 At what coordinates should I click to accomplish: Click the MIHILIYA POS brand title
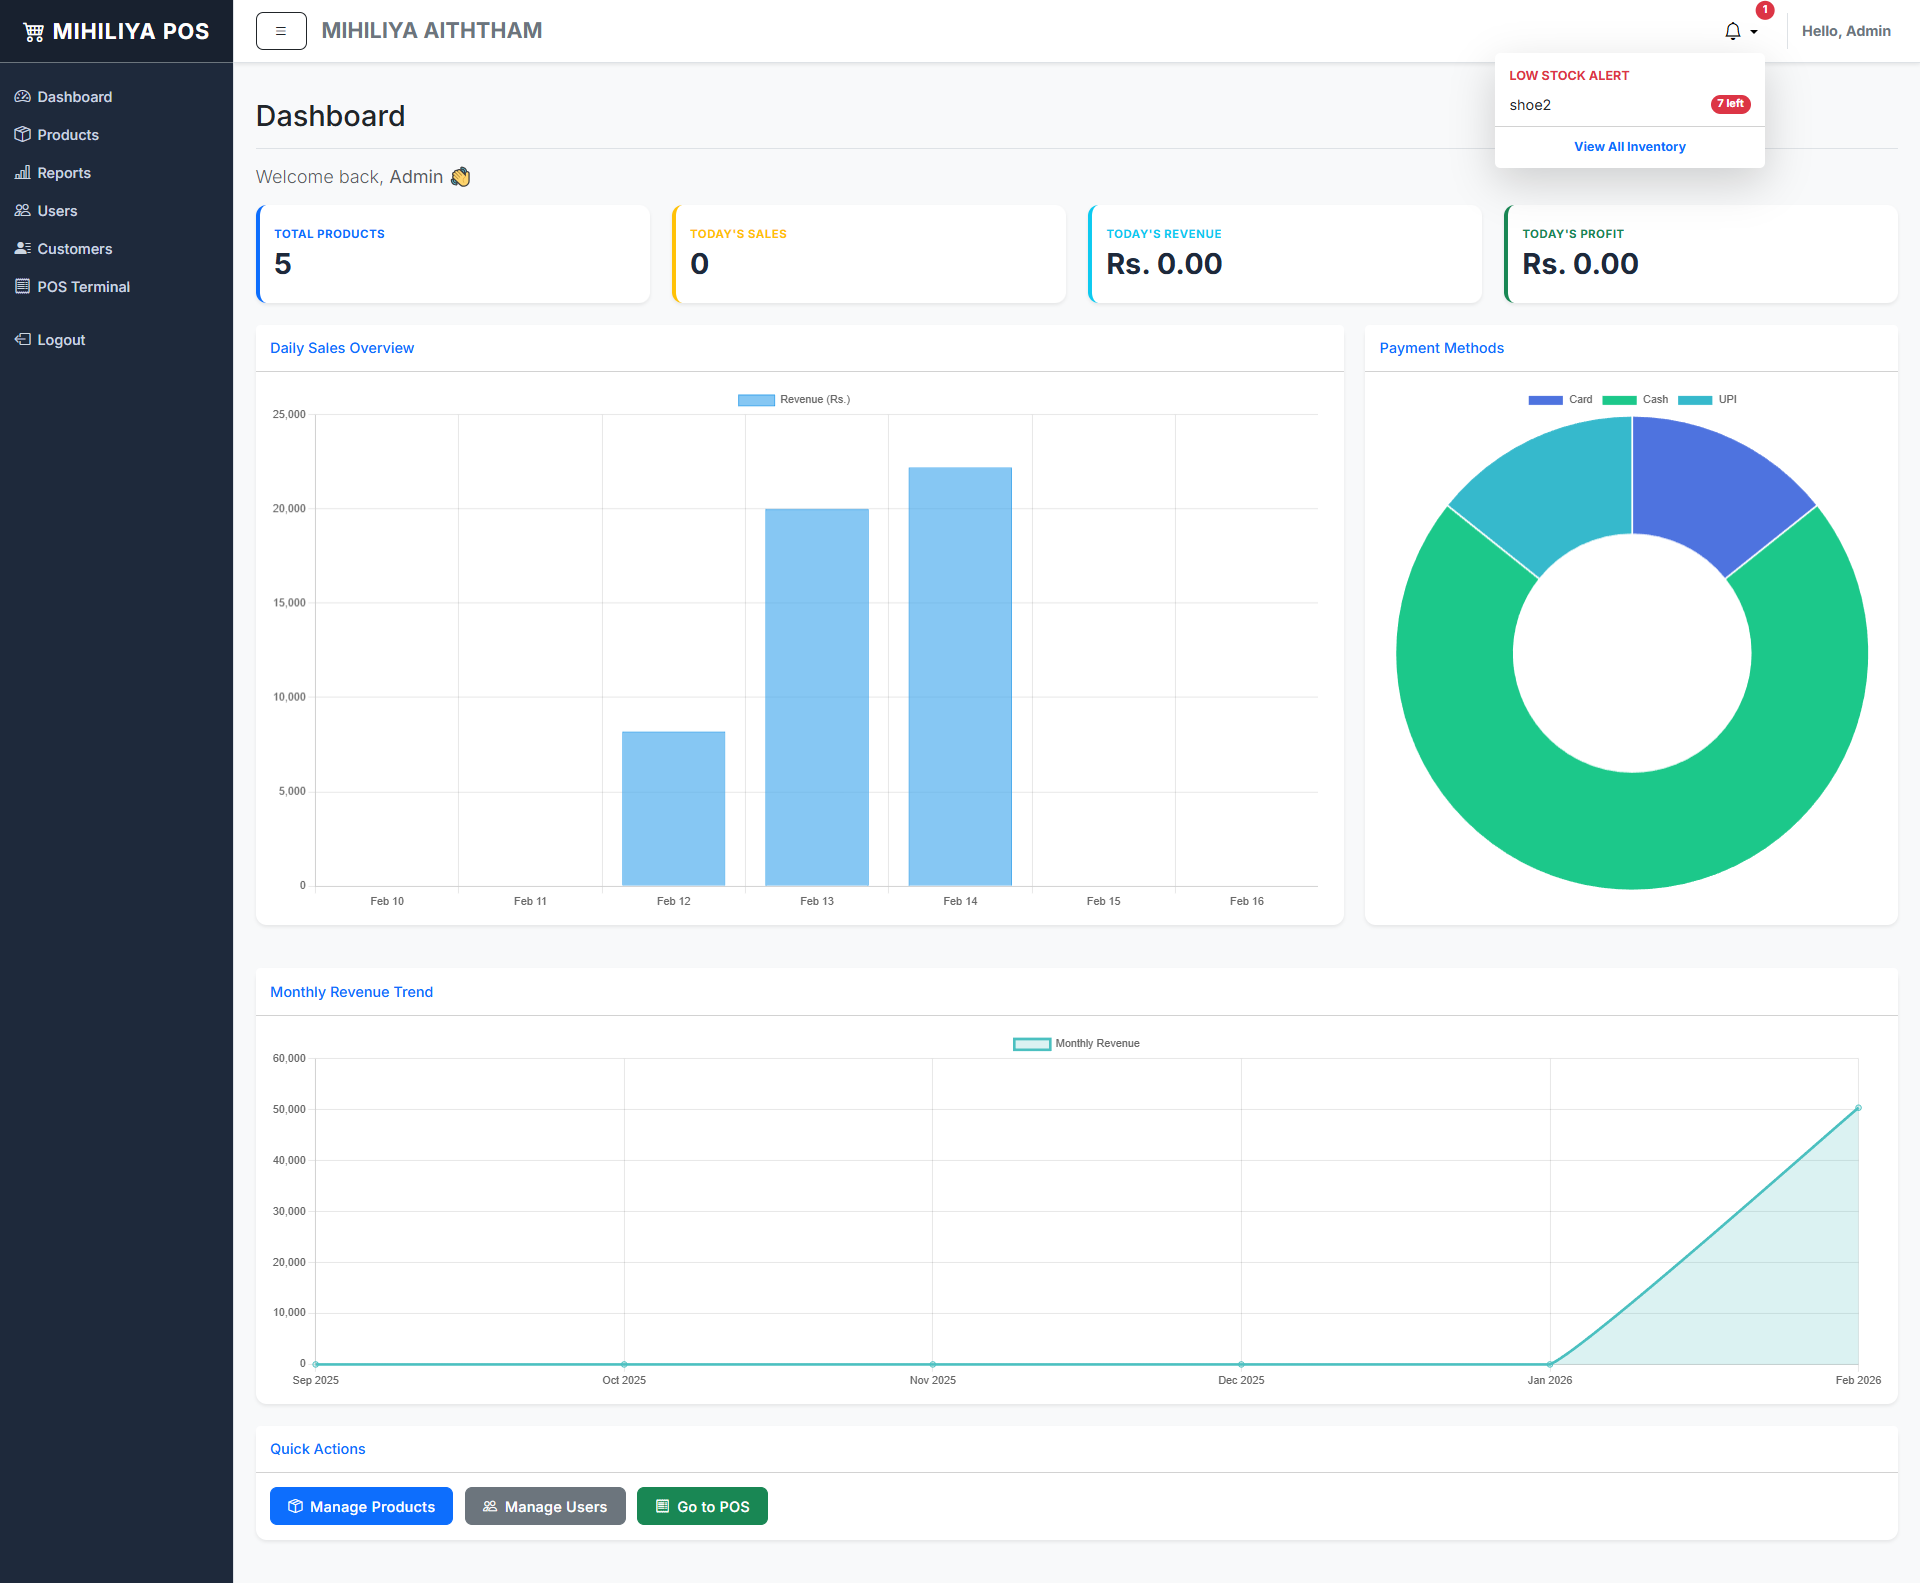(131, 32)
